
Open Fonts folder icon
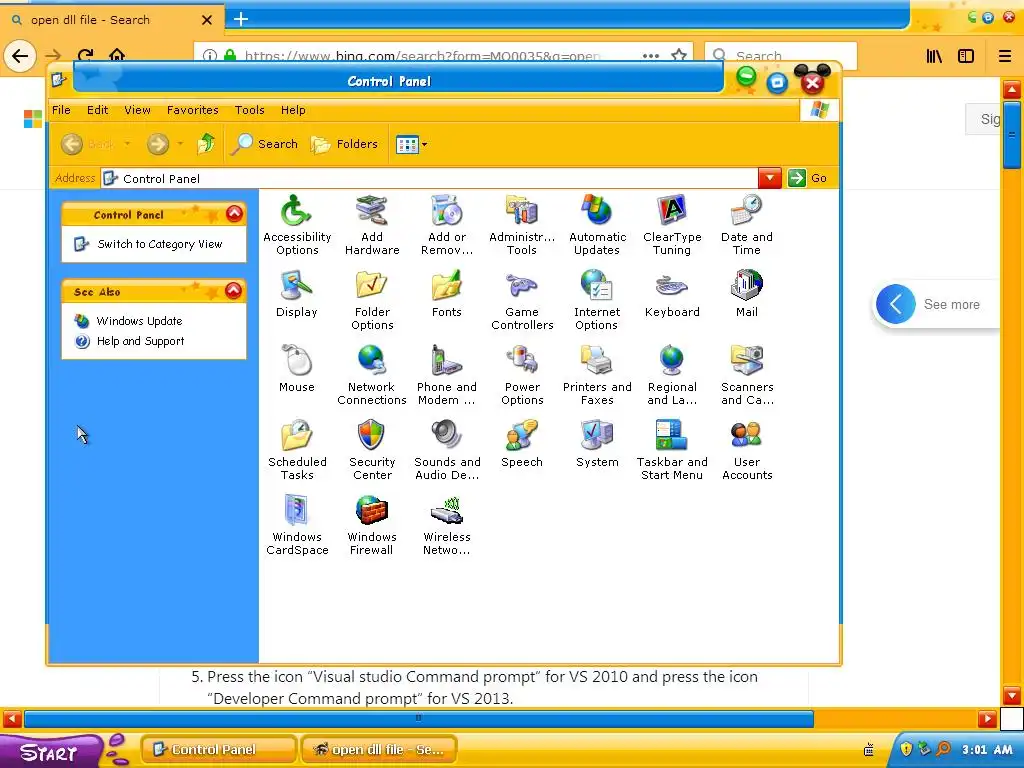click(447, 293)
